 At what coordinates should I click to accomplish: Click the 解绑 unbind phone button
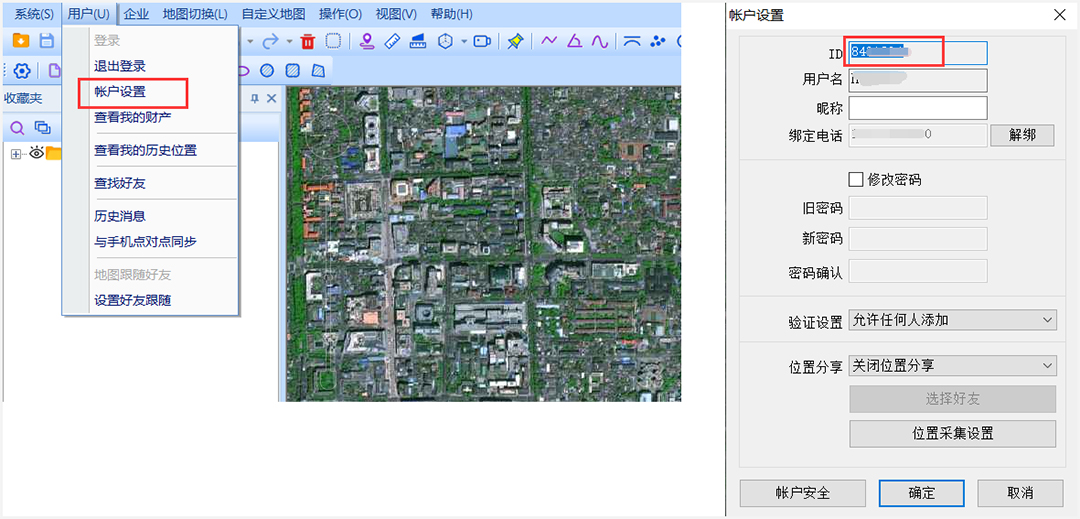pos(1022,135)
